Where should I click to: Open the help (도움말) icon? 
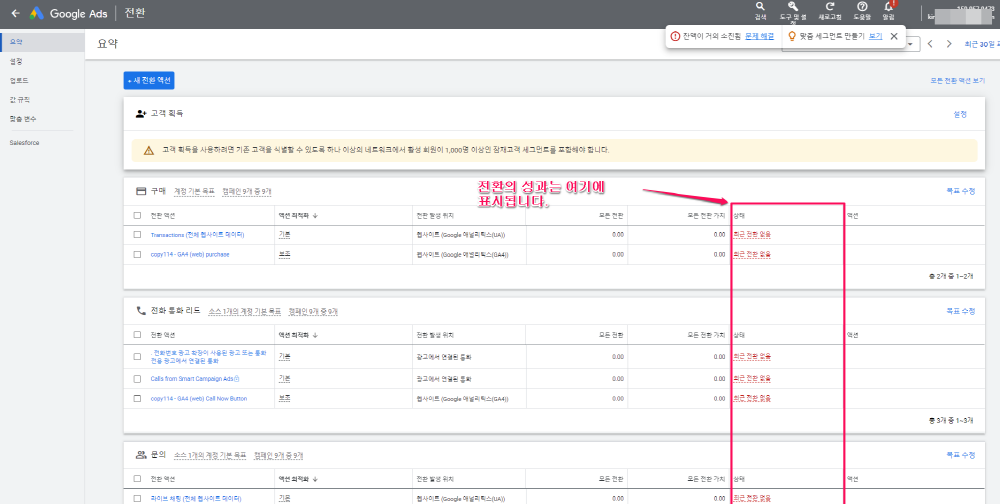tap(862, 10)
